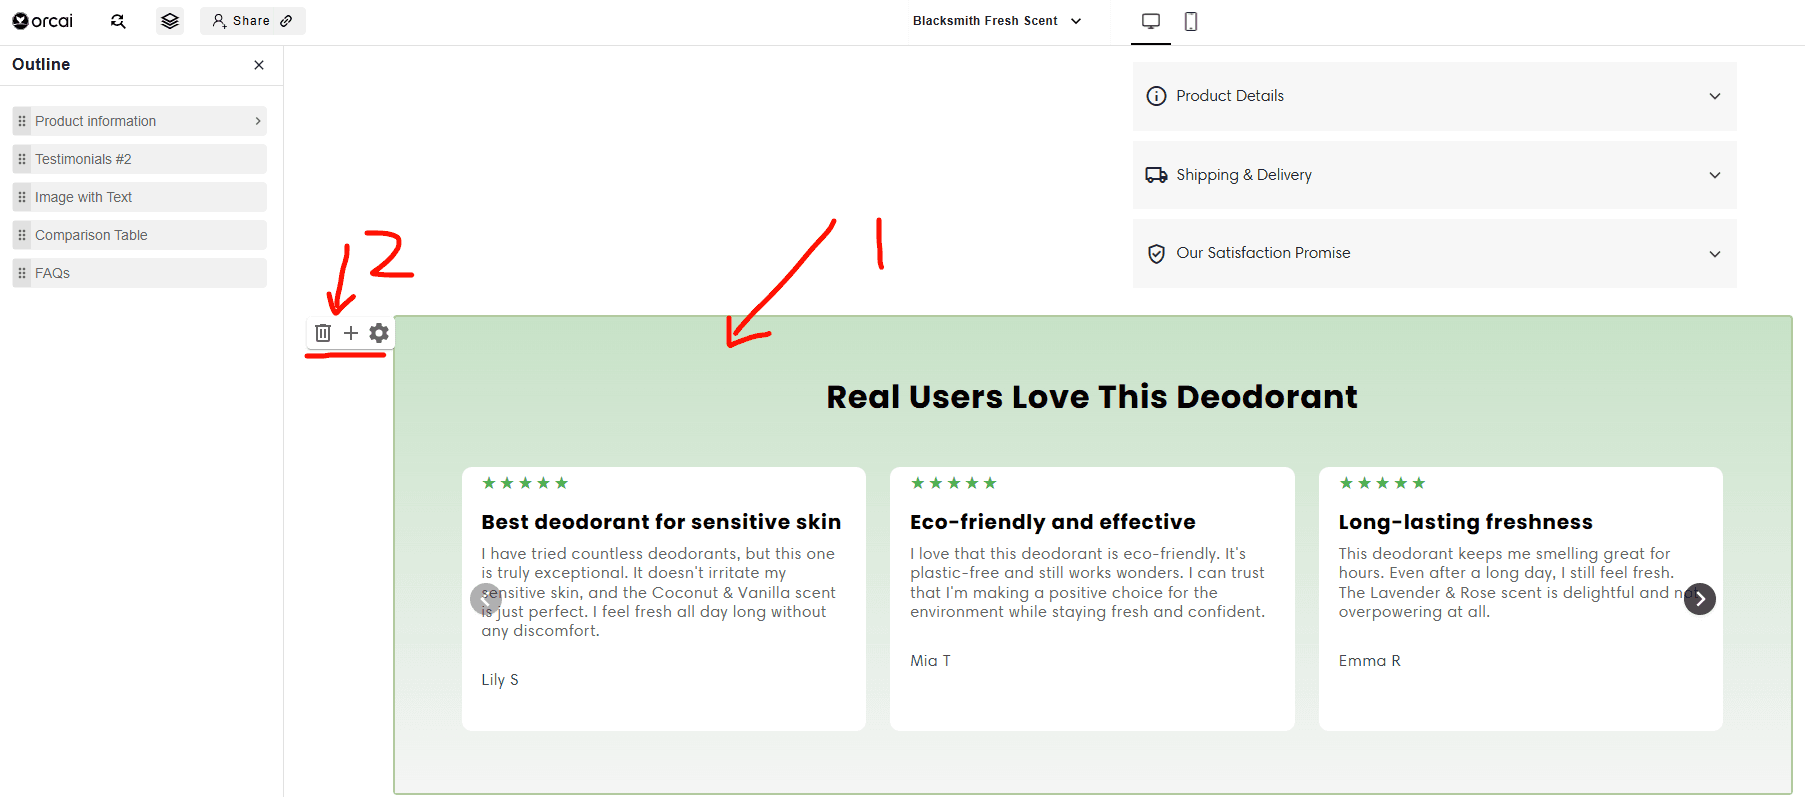The image size is (1805, 797).
Task: Click Product Details chevron arrow
Action: pos(1715,96)
